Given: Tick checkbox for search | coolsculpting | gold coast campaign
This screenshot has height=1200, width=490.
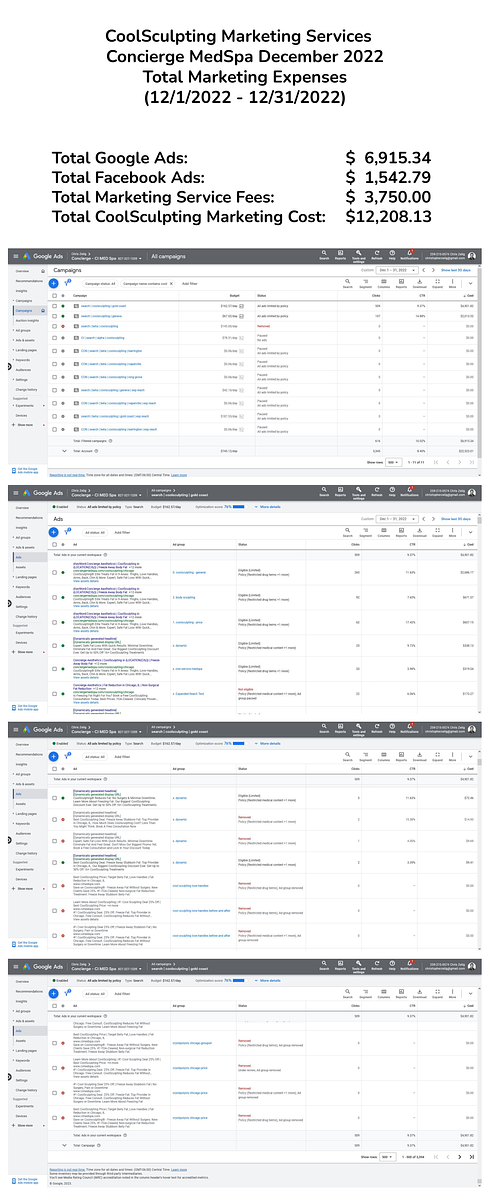Looking at the screenshot, I should [54, 306].
